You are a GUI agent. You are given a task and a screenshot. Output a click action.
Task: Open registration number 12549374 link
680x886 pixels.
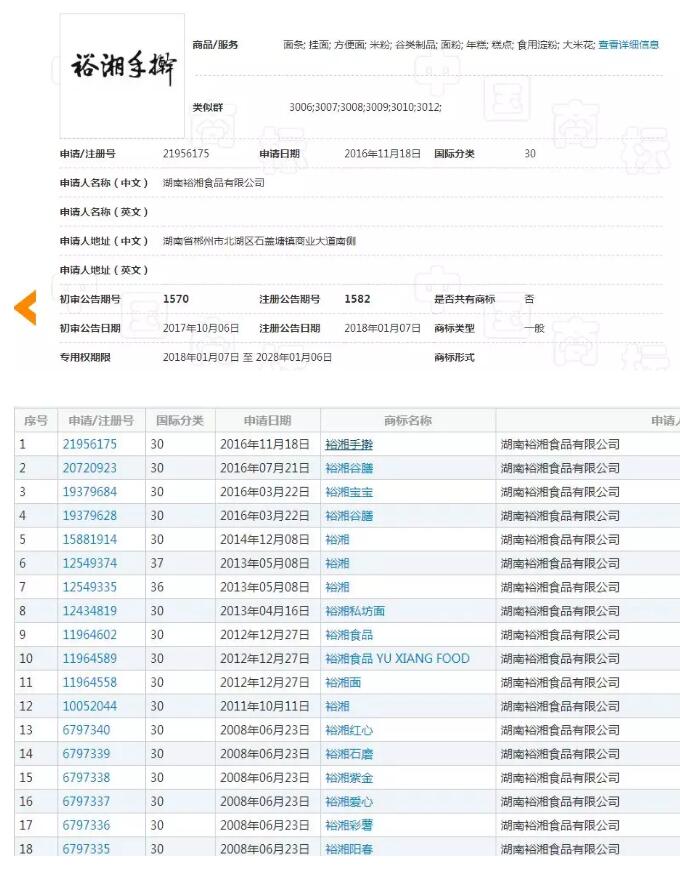click(89, 563)
